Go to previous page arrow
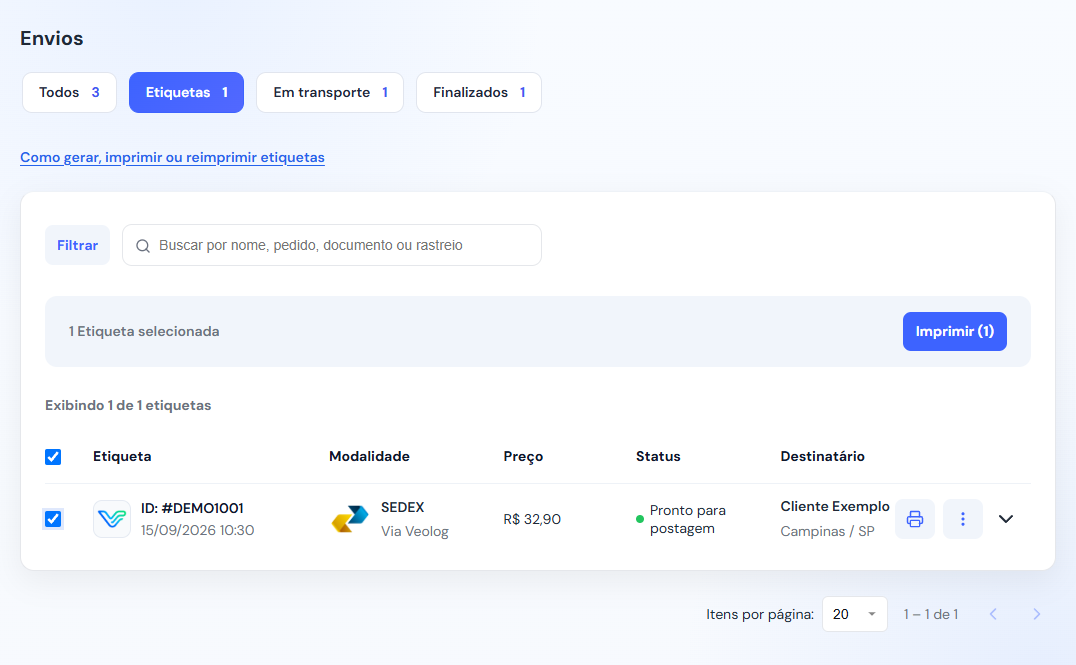This screenshot has width=1076, height=665. [x=993, y=614]
